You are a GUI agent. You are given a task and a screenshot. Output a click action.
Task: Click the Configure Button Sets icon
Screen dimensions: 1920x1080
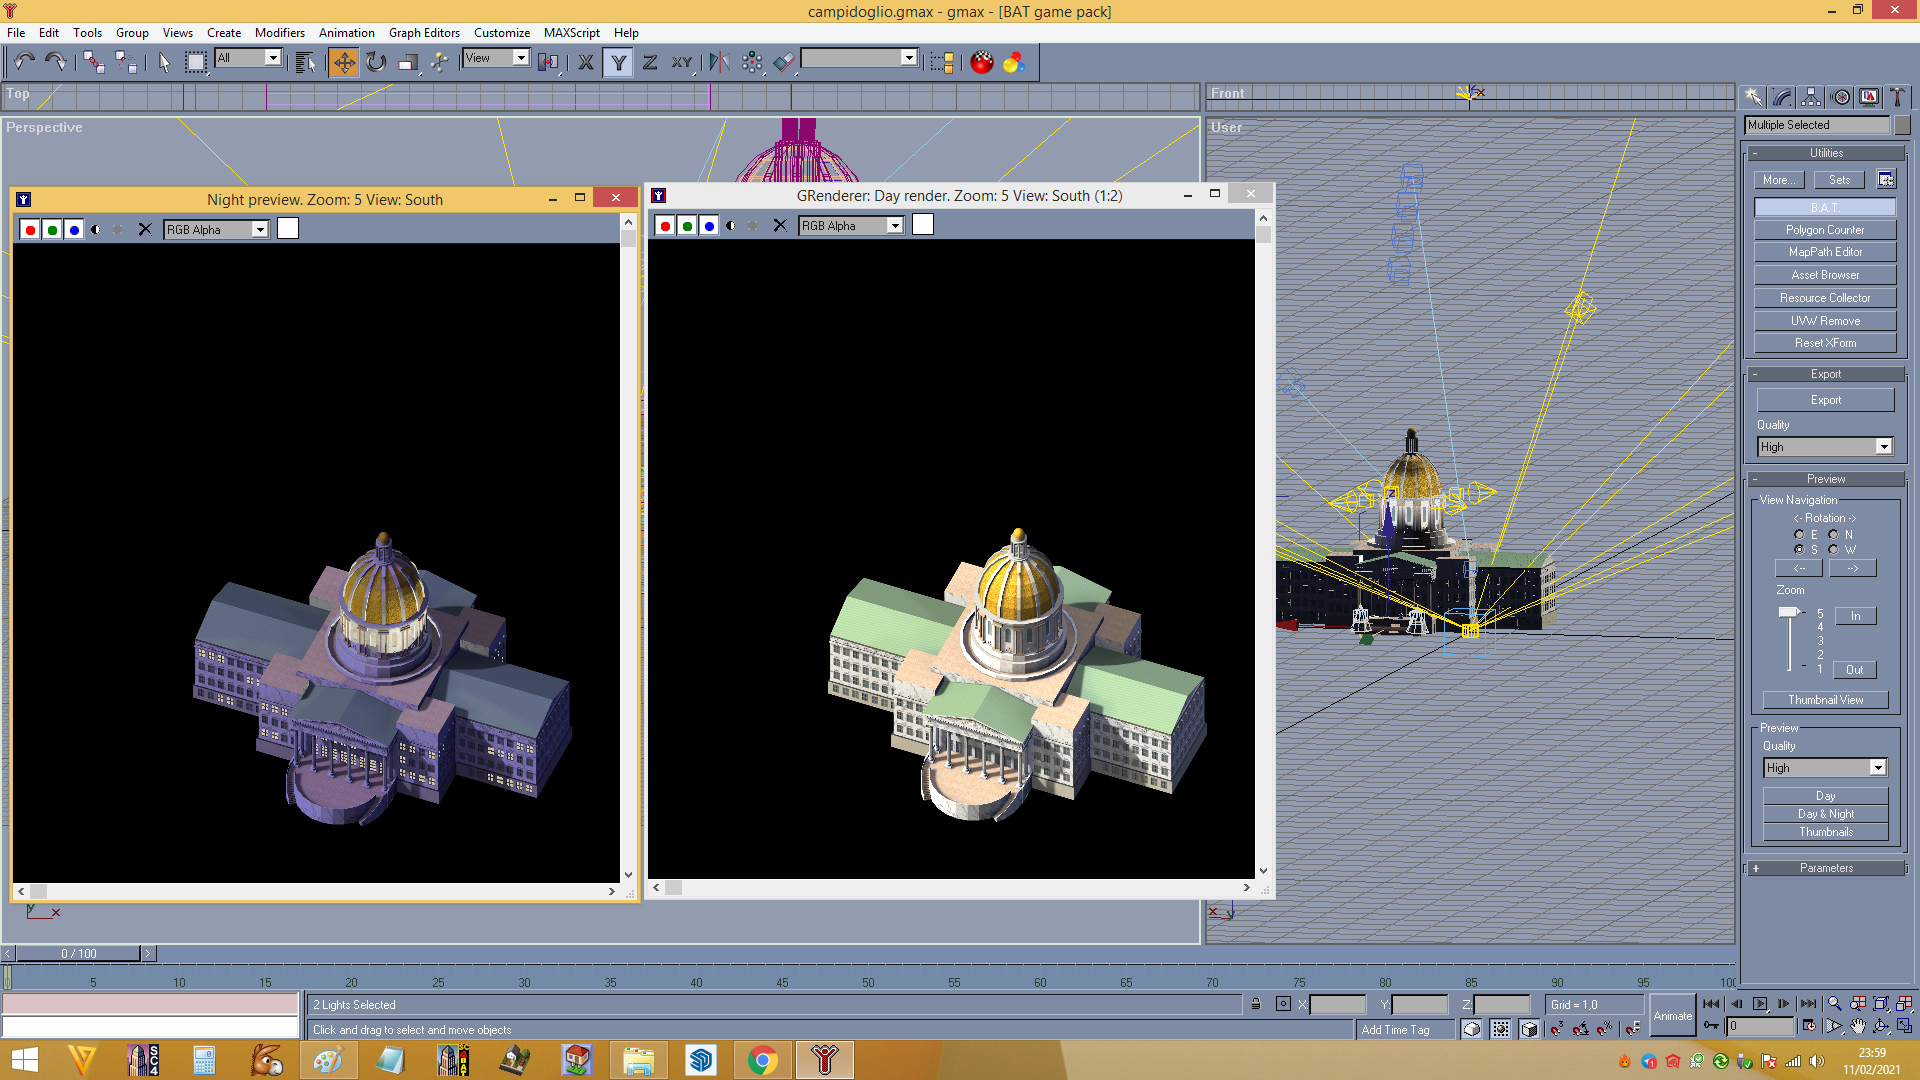[1886, 180]
